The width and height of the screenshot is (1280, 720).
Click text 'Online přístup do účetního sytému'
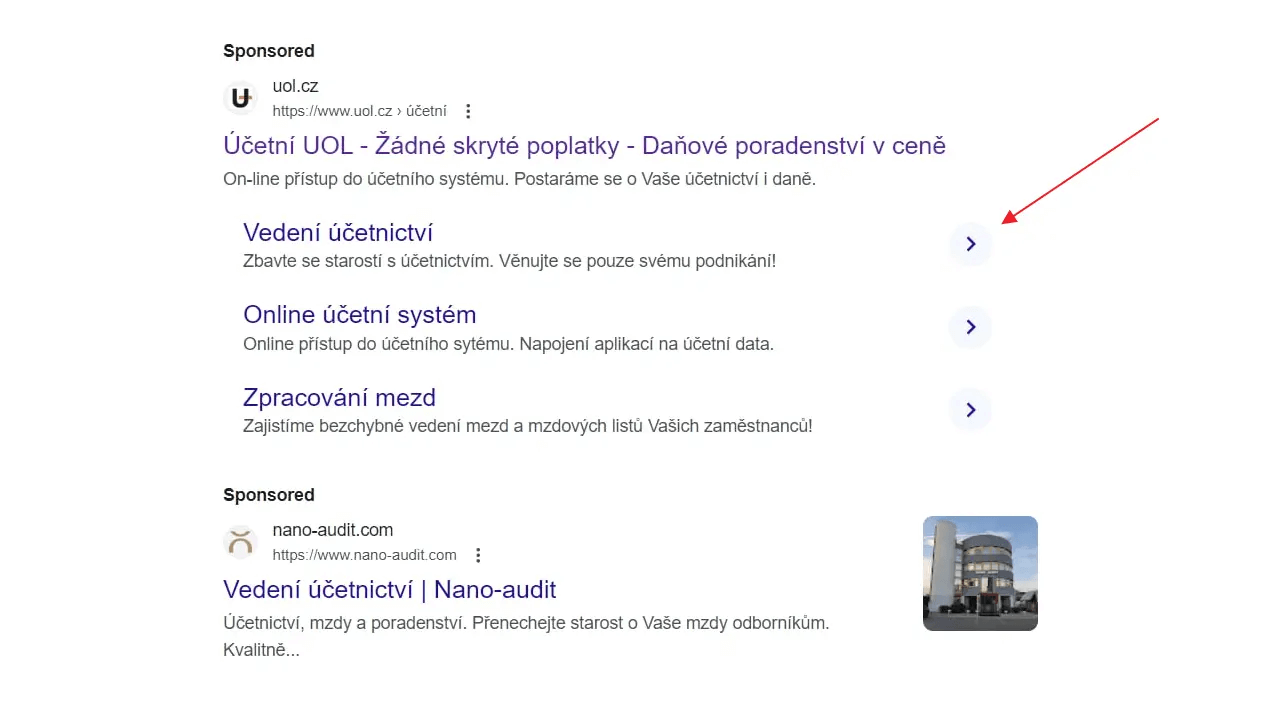pyautogui.click(x=379, y=344)
